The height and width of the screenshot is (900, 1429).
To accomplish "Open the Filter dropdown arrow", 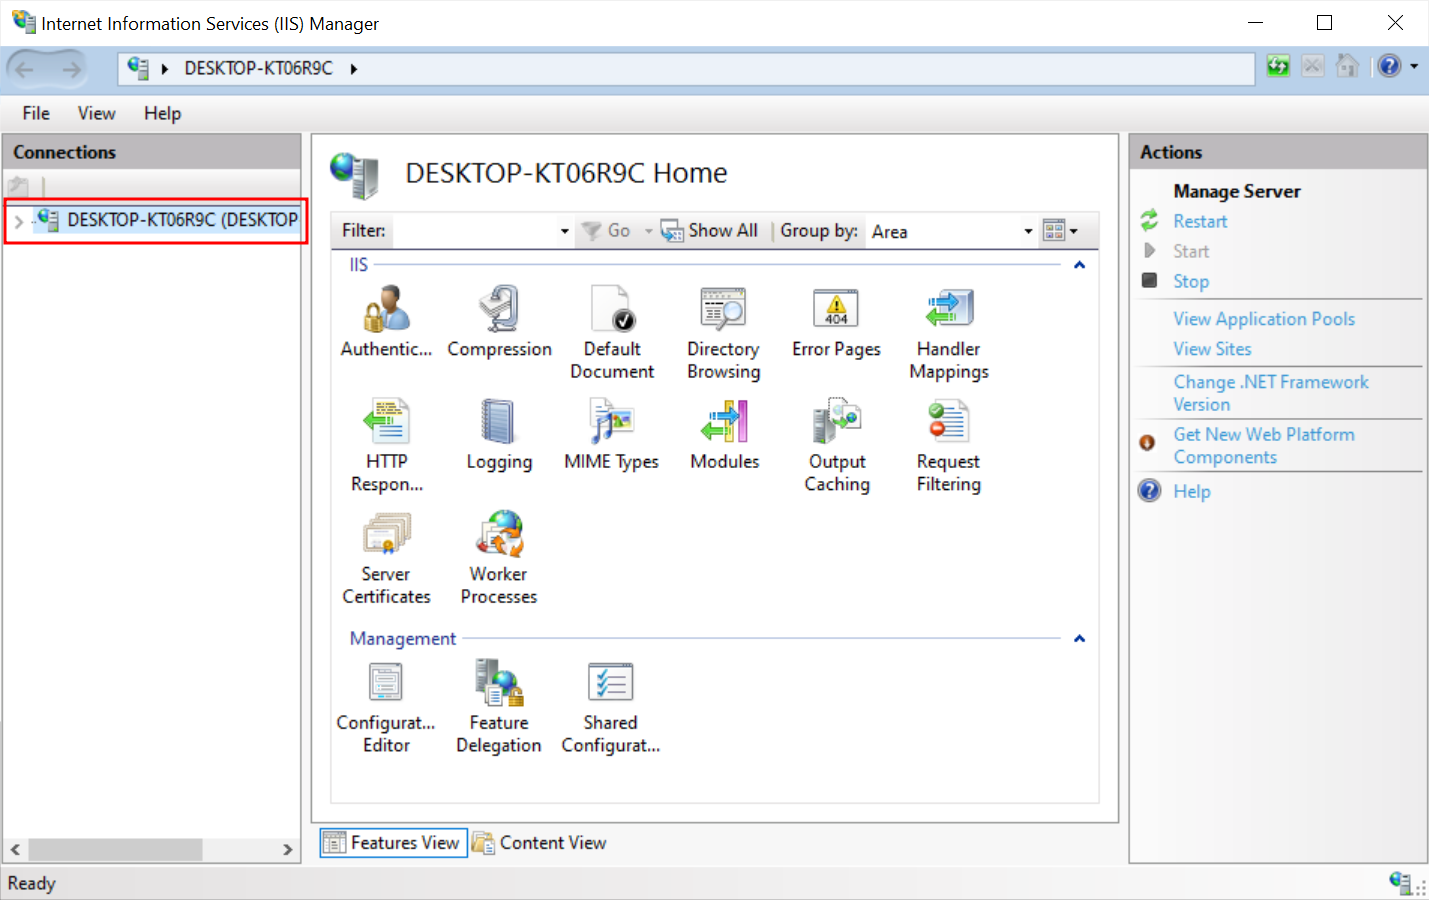I will point(564,231).
